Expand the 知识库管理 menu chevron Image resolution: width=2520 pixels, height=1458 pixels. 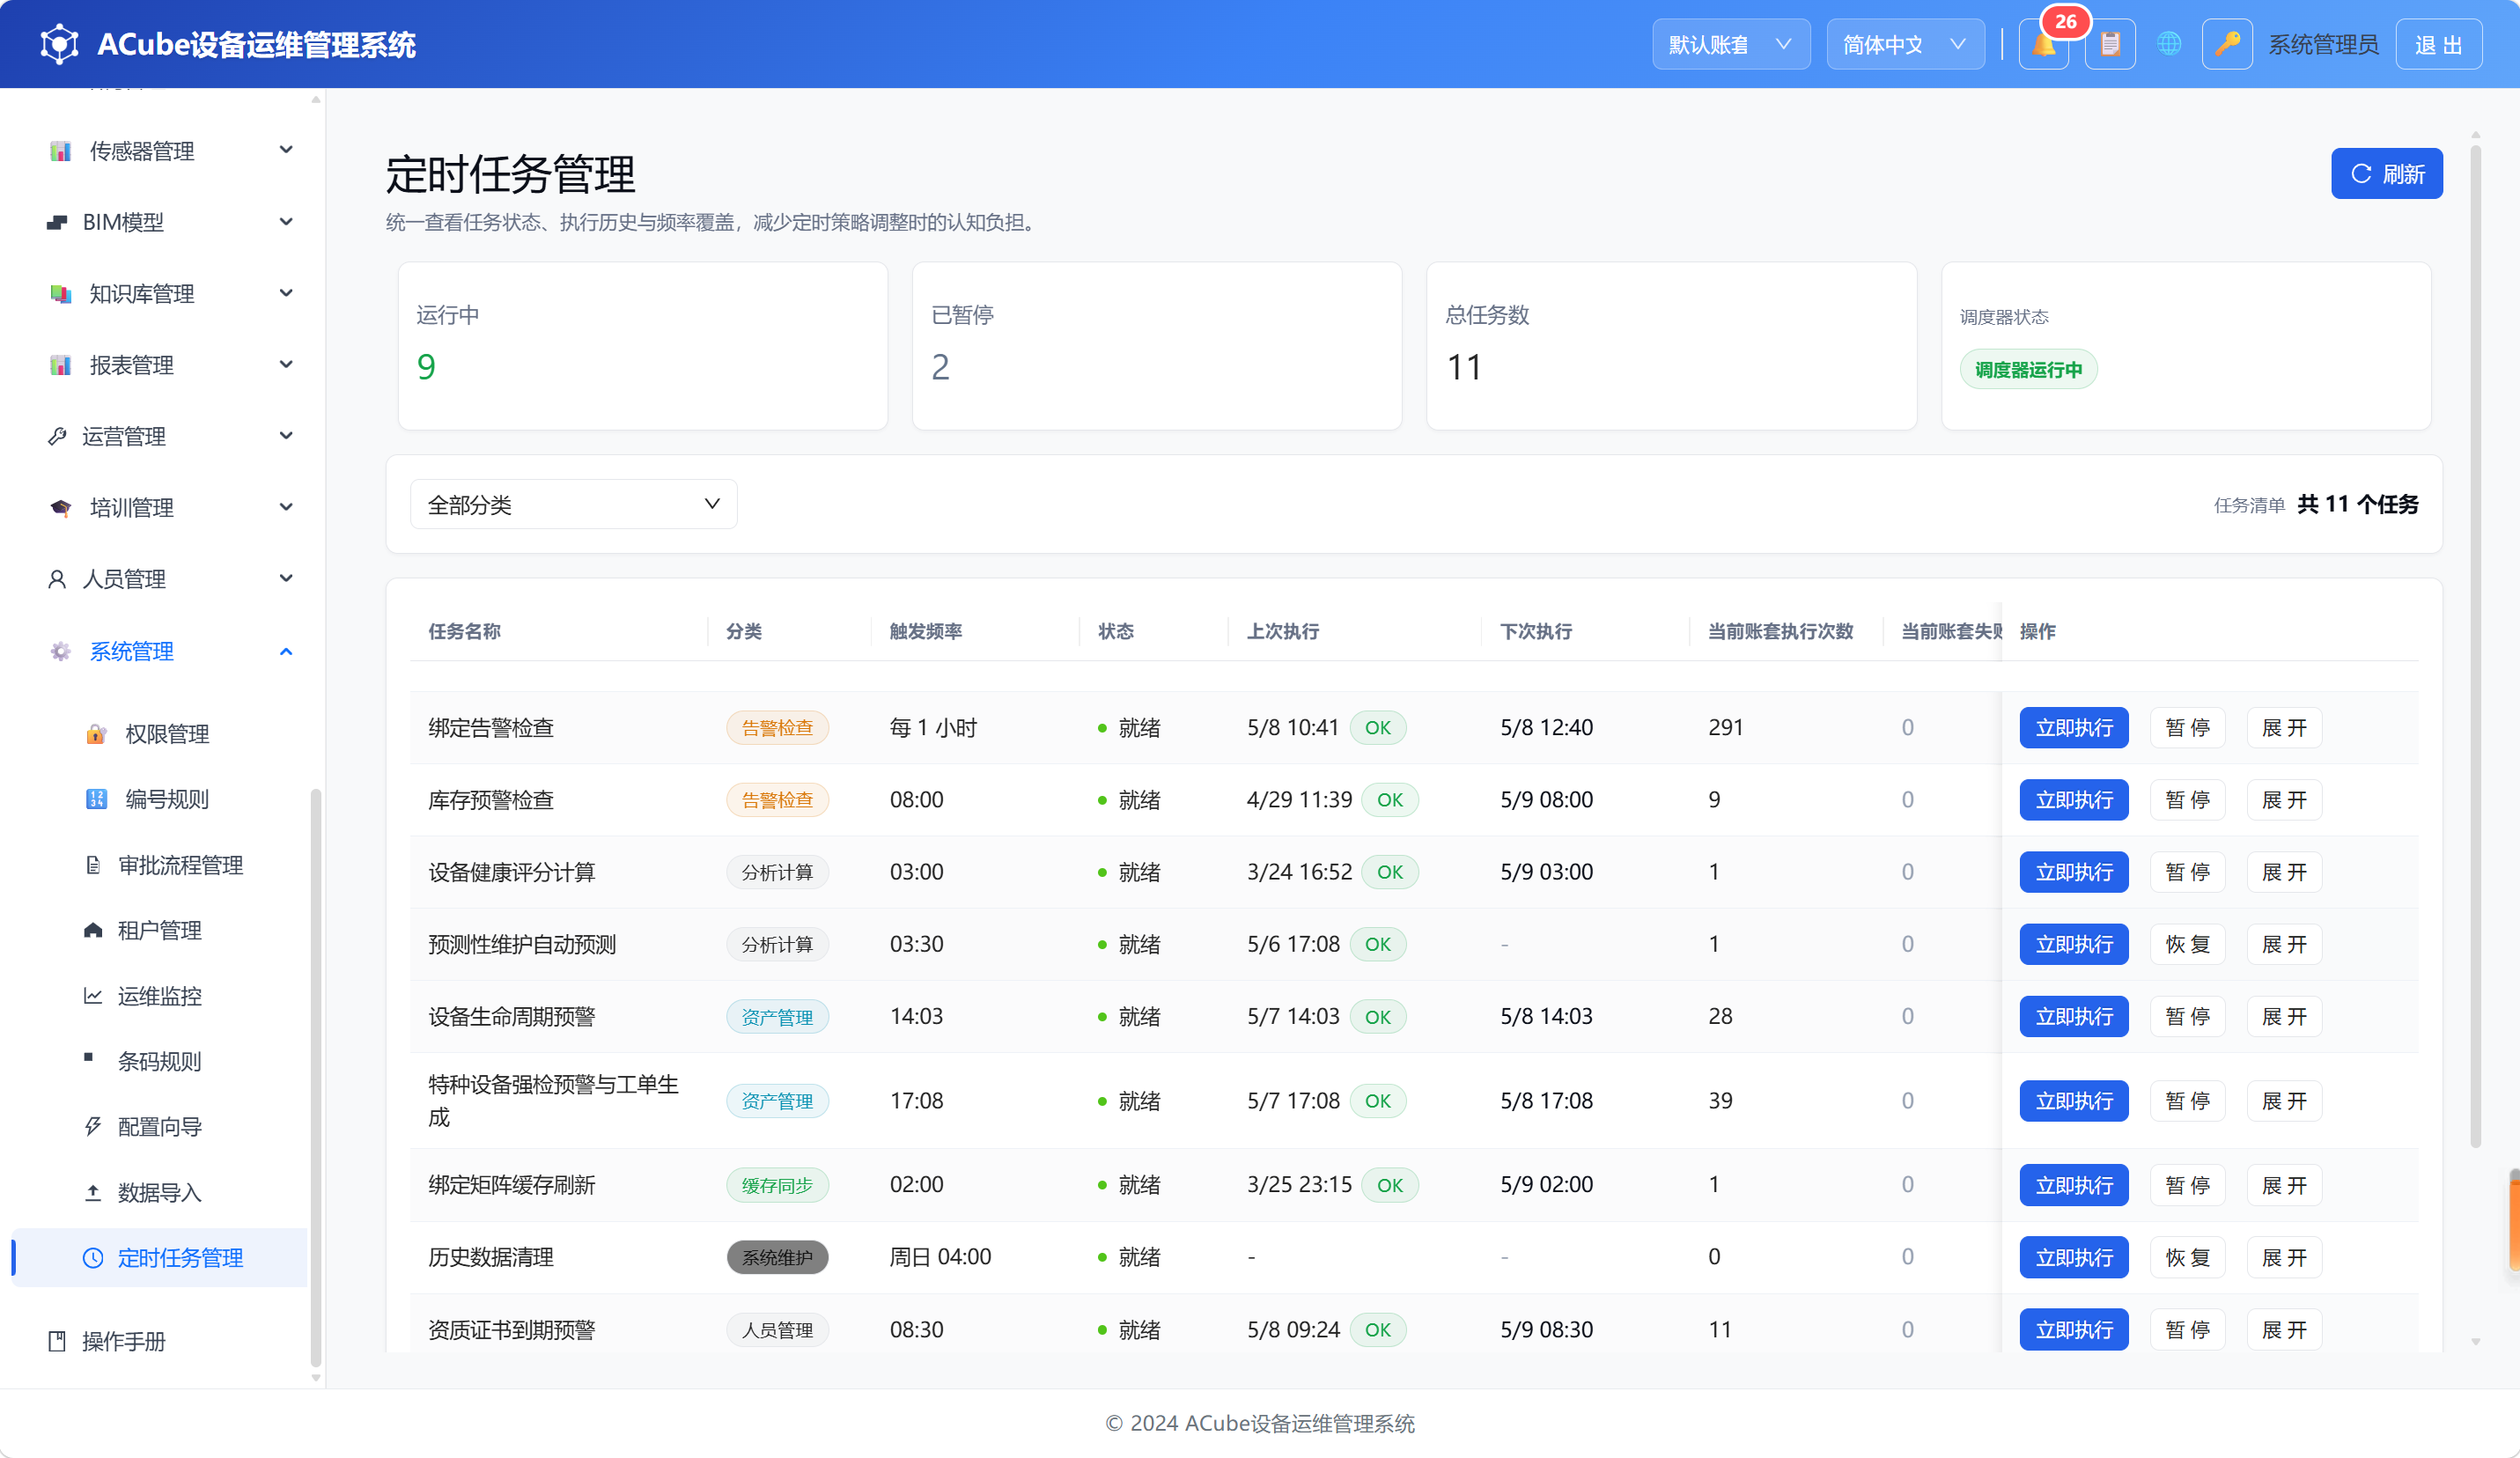coord(286,293)
